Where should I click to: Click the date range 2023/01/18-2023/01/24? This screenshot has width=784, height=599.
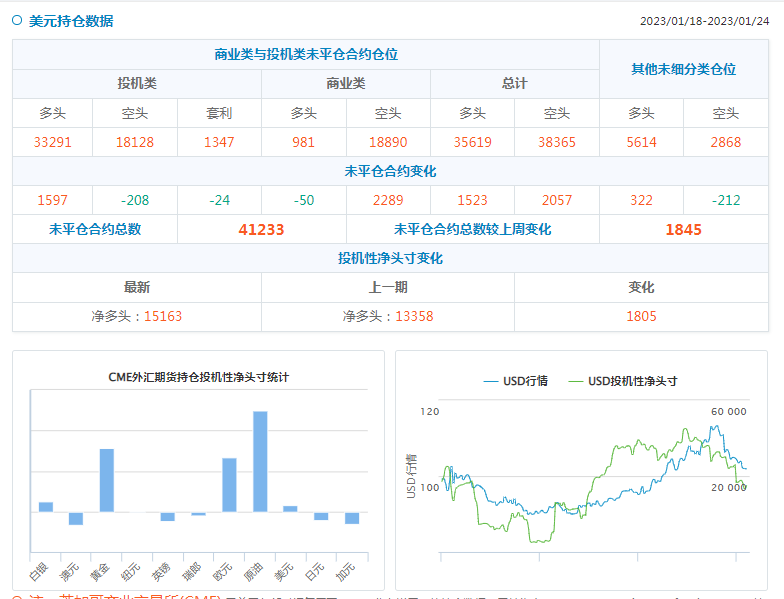(x=705, y=21)
